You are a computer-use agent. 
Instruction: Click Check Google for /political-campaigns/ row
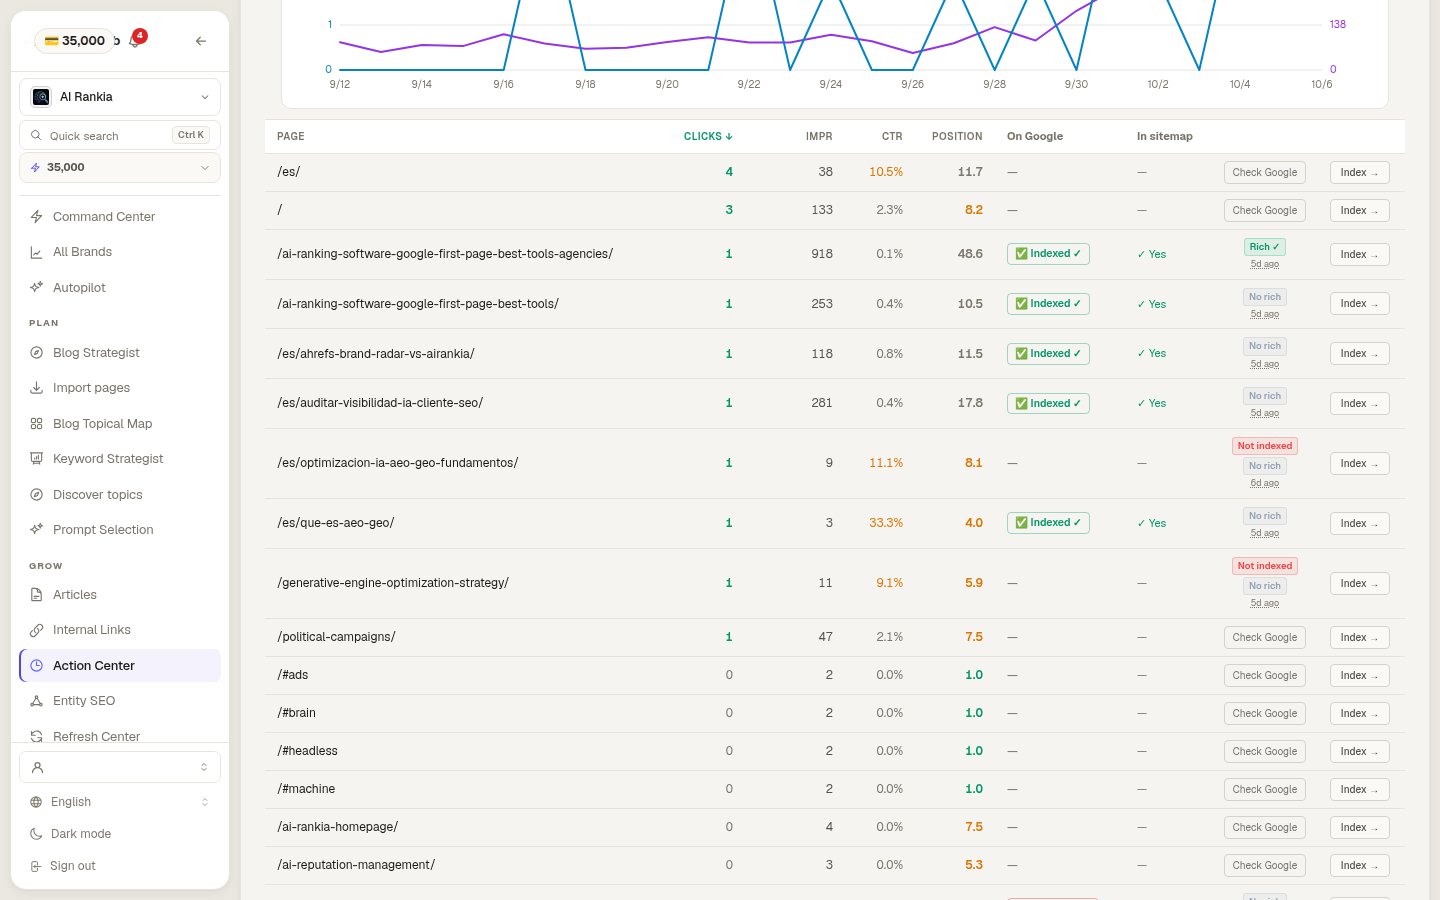(1265, 637)
